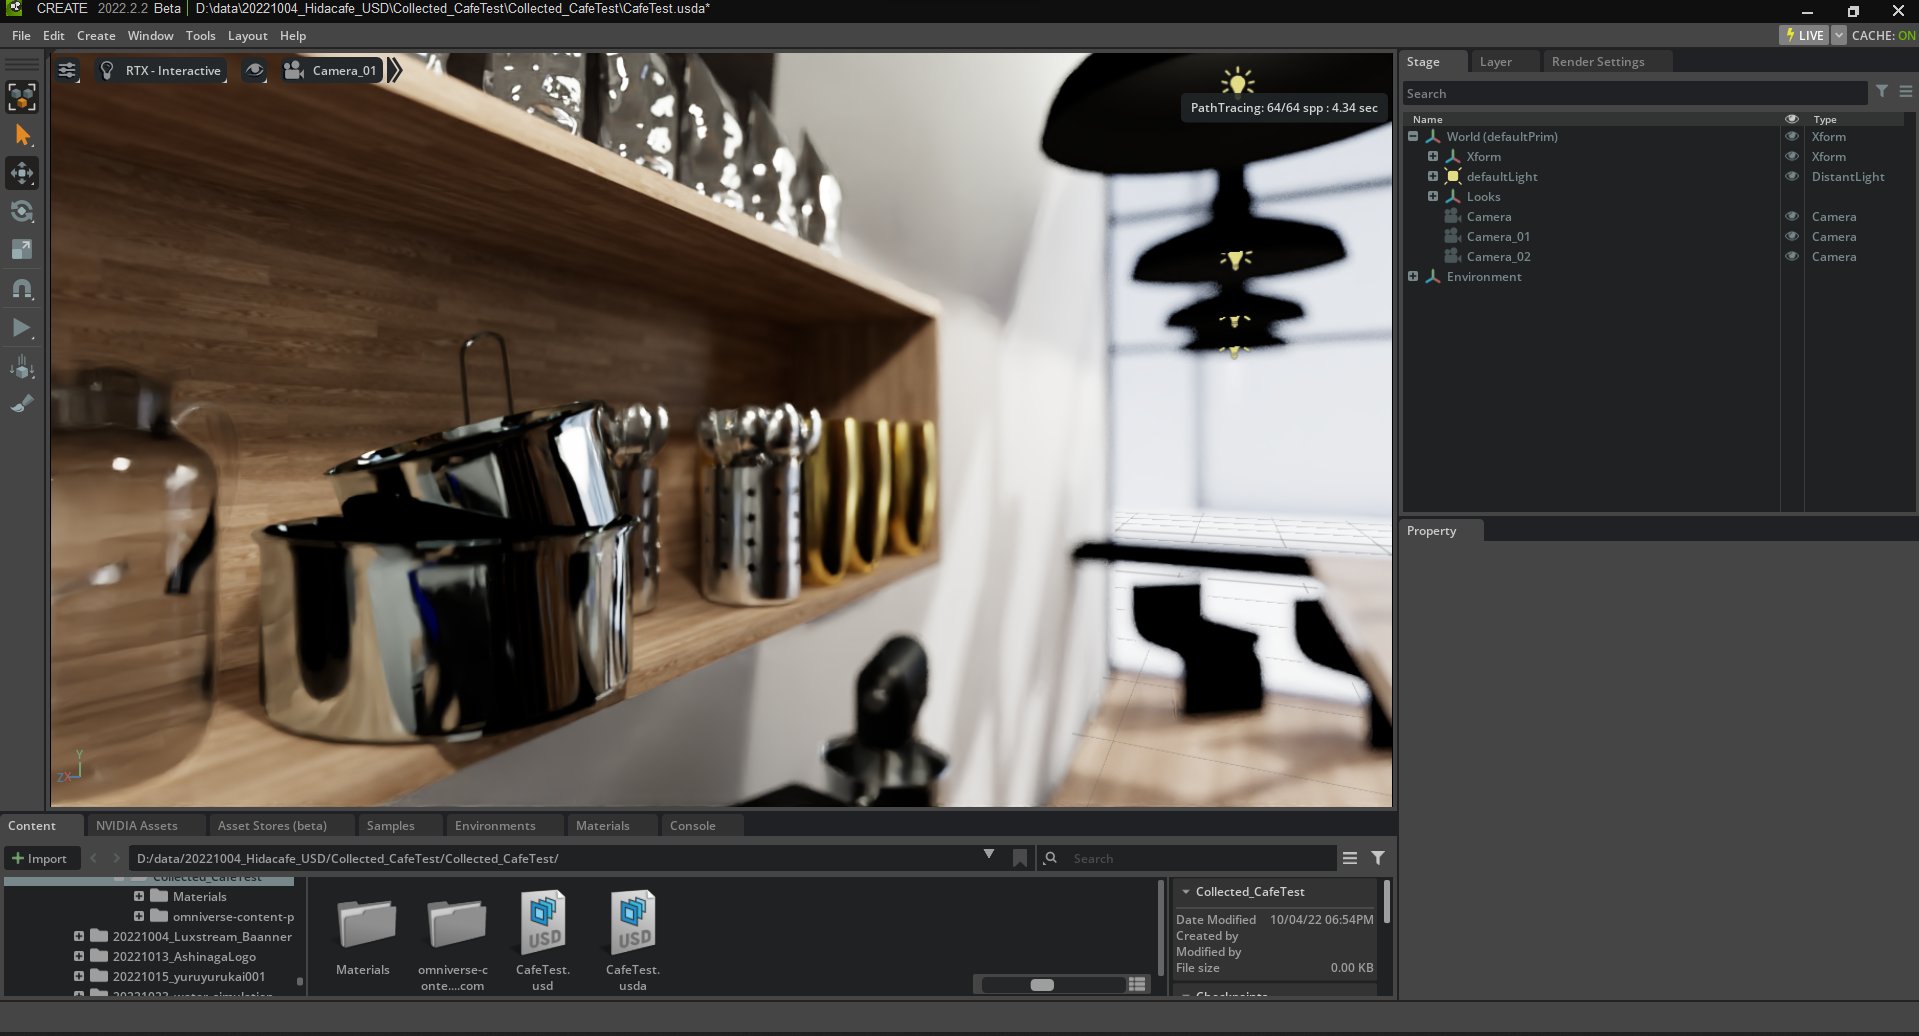The image size is (1919, 1036).
Task: Click the content path dropdown triangle
Action: 988,855
